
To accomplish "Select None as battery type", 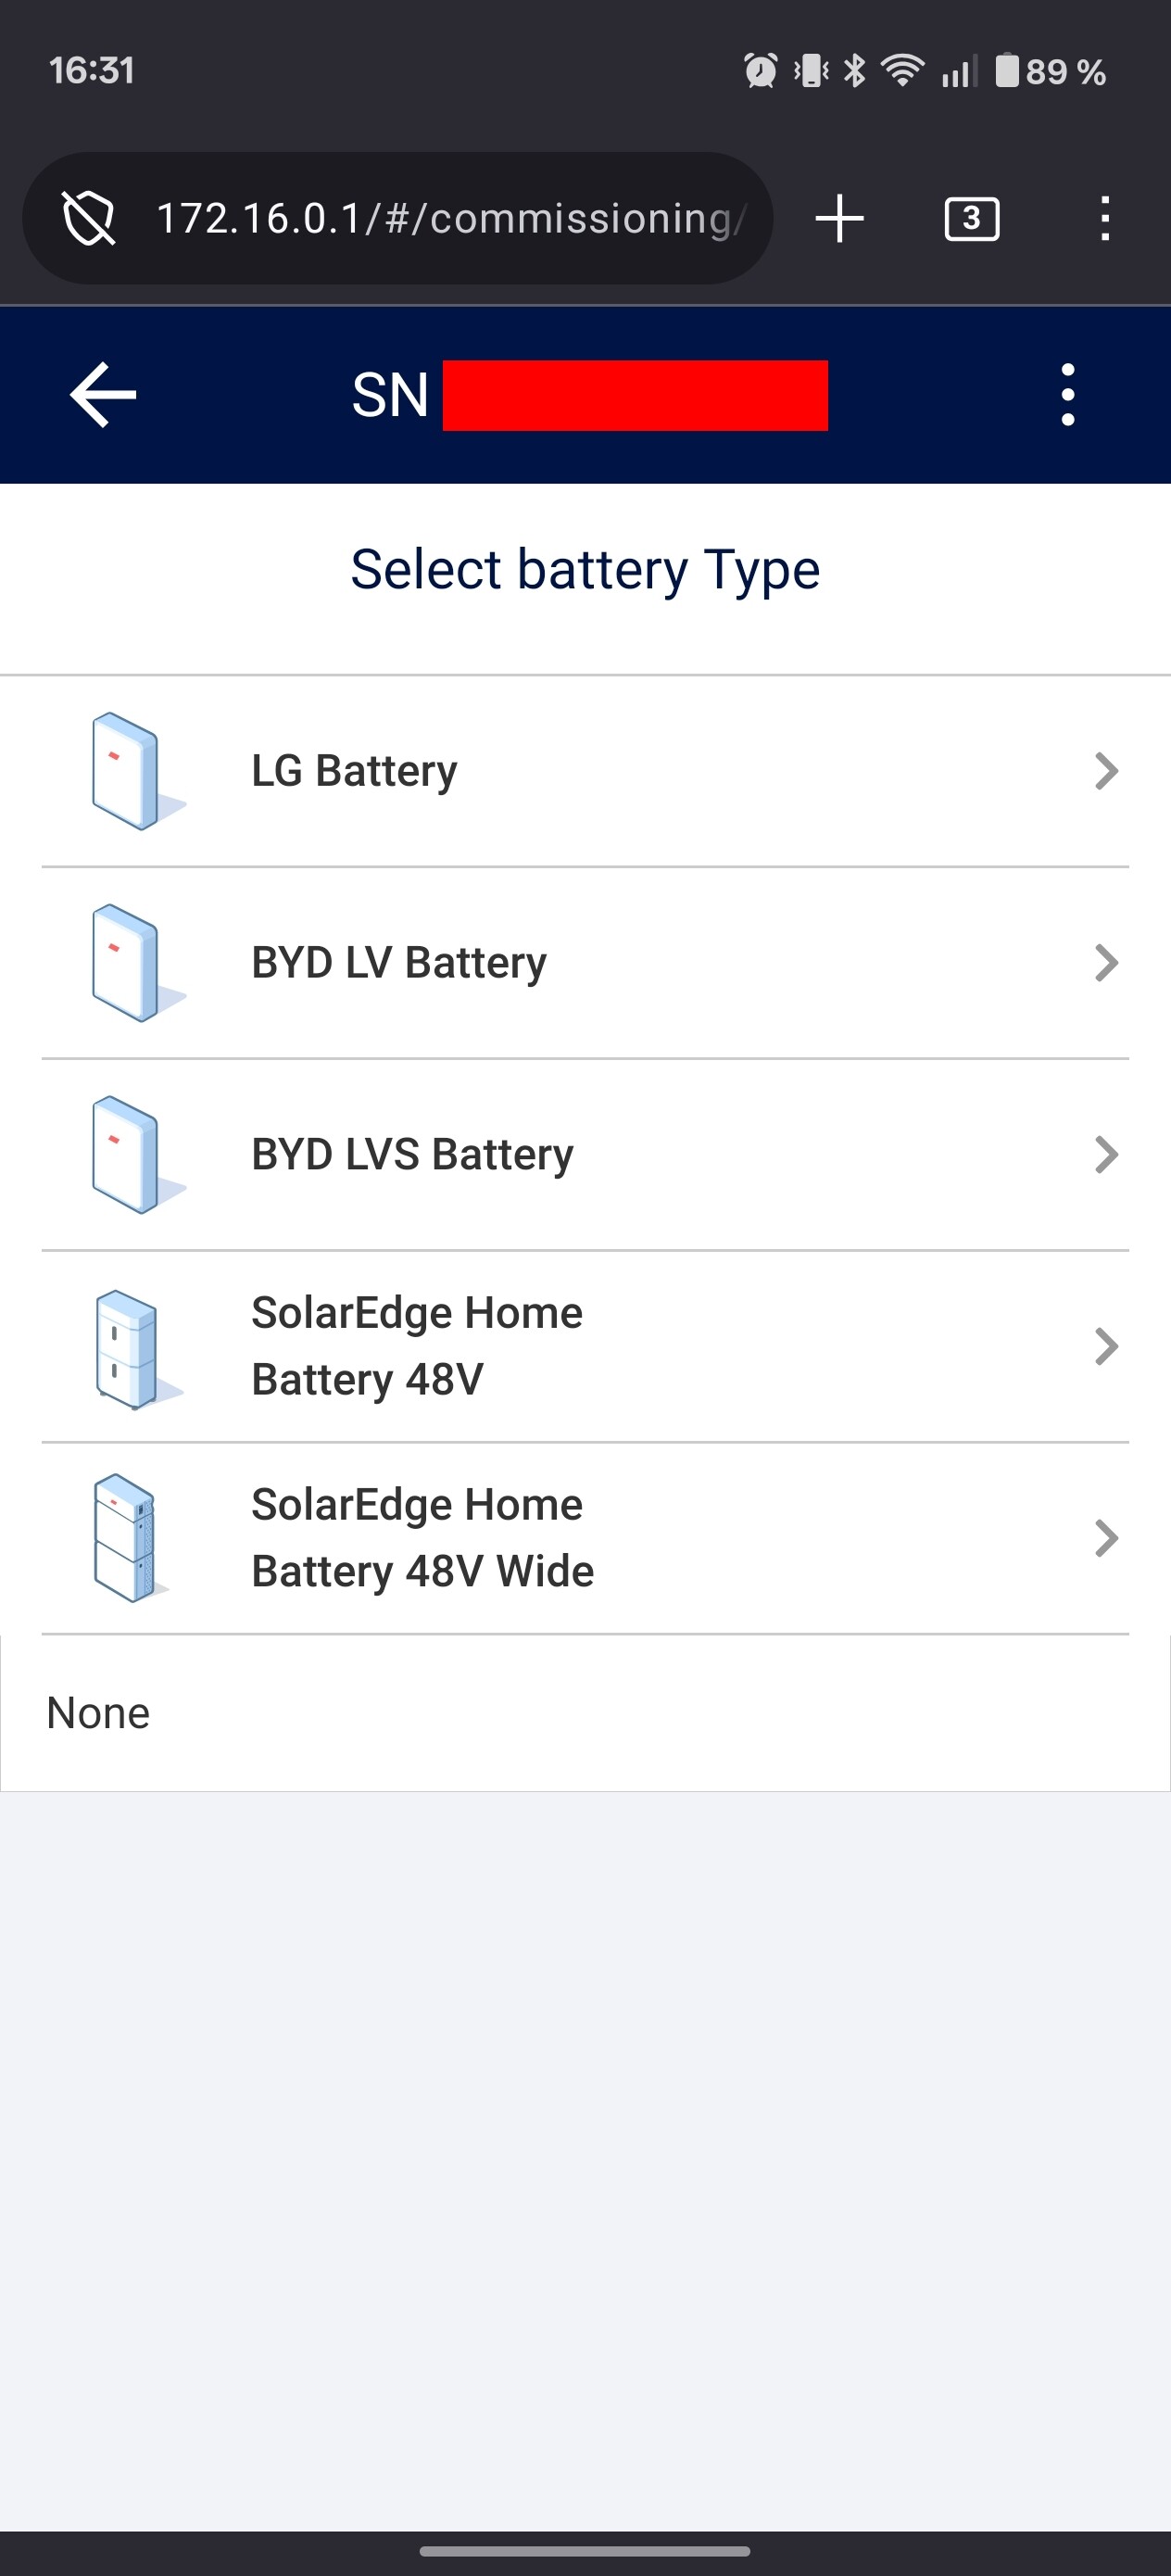I will (x=98, y=1713).
